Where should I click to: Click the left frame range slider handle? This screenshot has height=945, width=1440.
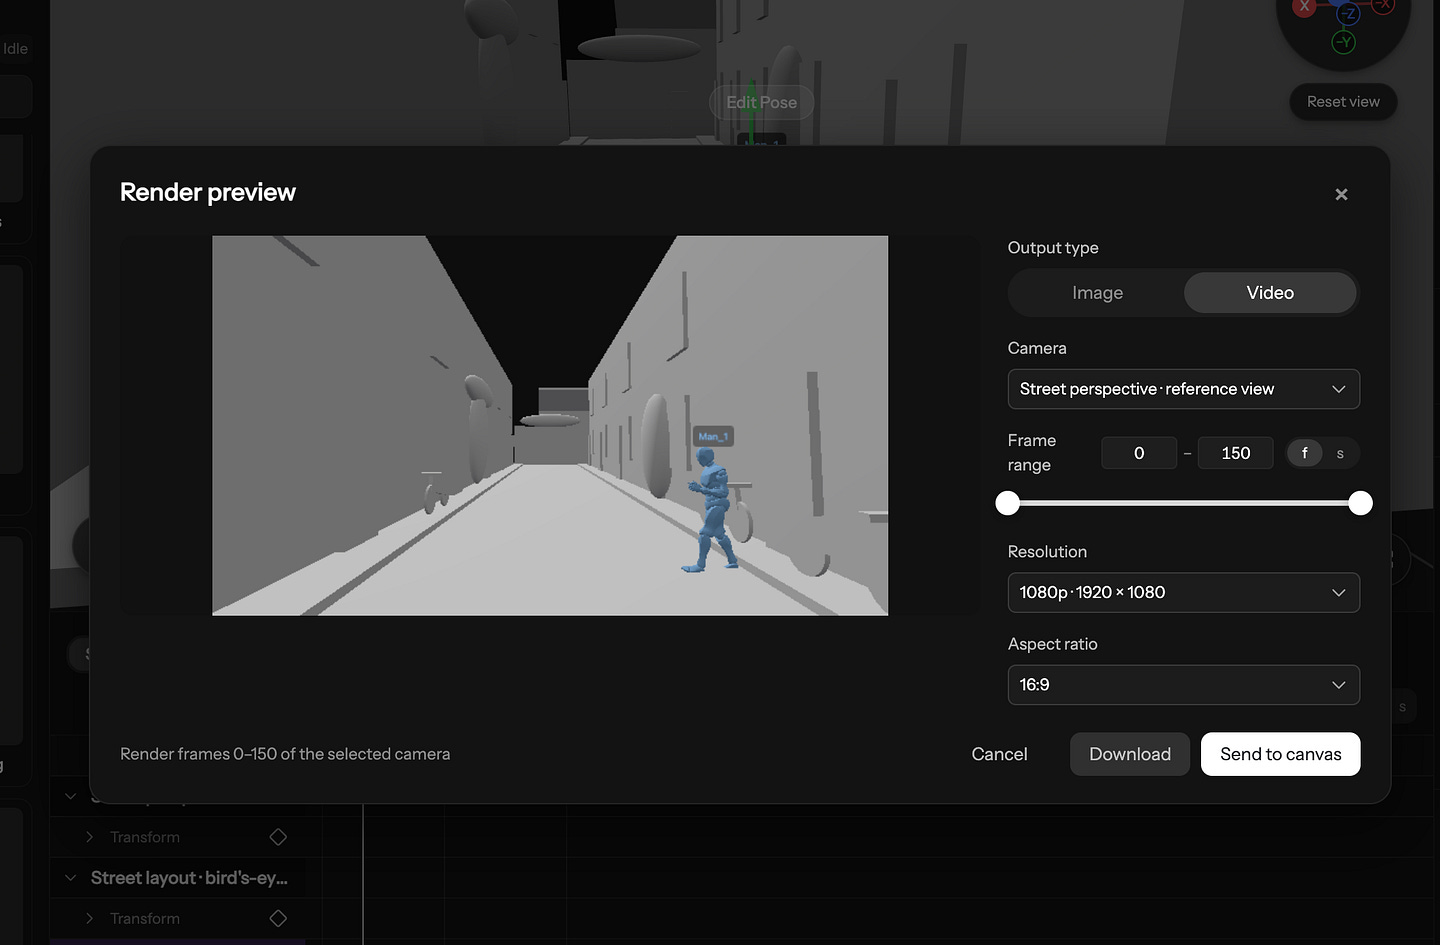click(x=1008, y=503)
